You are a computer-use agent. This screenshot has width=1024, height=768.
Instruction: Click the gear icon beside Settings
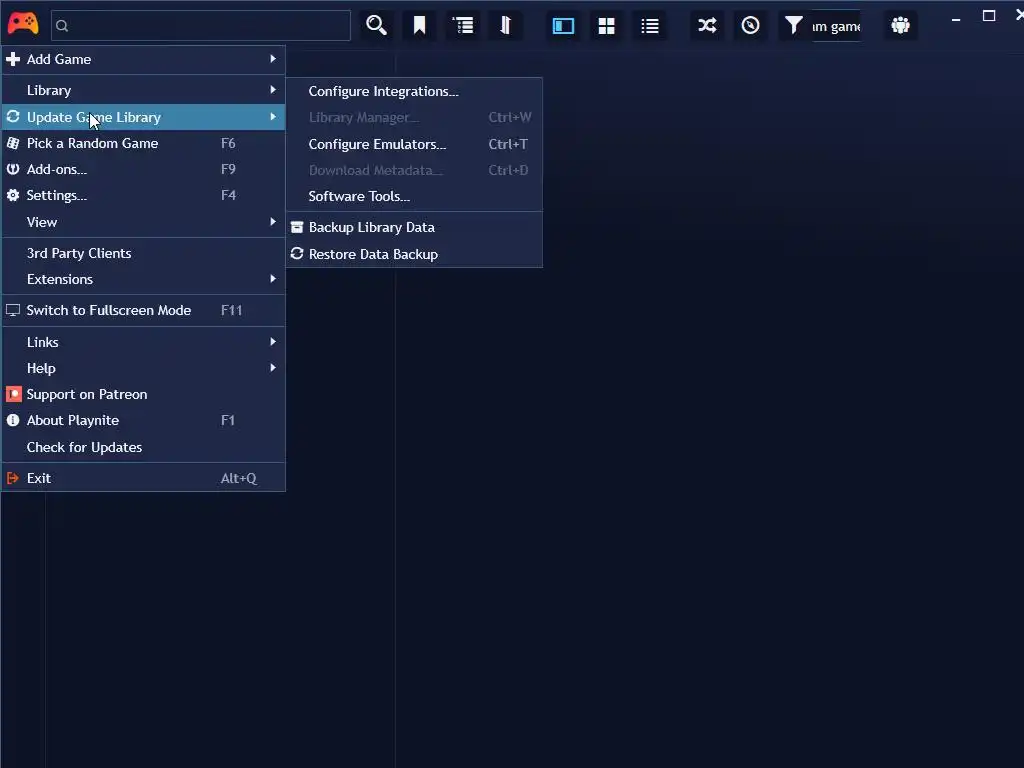tap(13, 195)
